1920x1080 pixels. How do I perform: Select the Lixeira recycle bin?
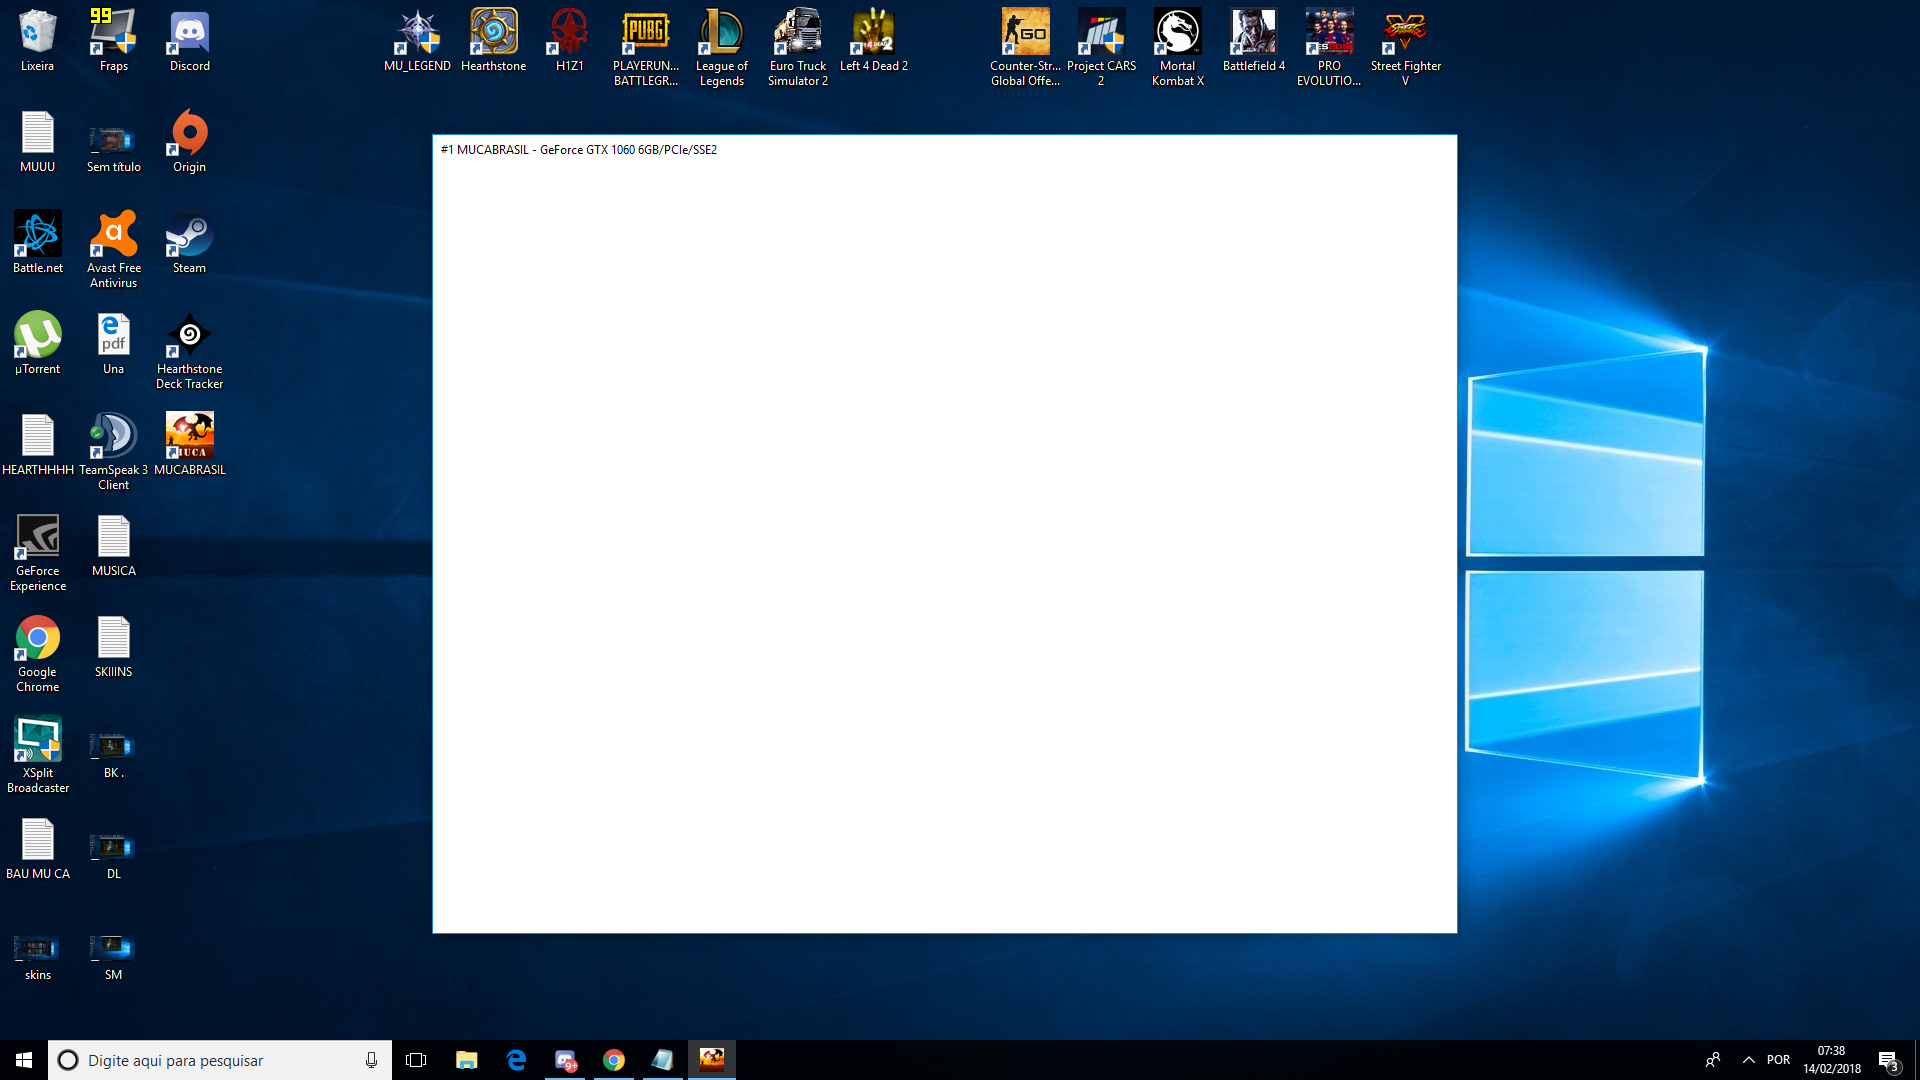(38, 41)
